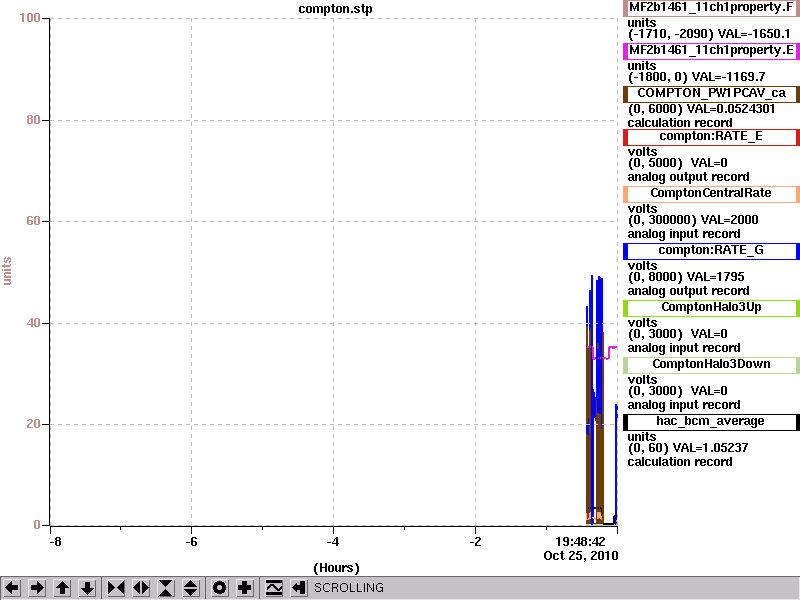The height and width of the screenshot is (600, 800).
Task: Click the Oct 25, 2010 date label
Action: [581, 556]
